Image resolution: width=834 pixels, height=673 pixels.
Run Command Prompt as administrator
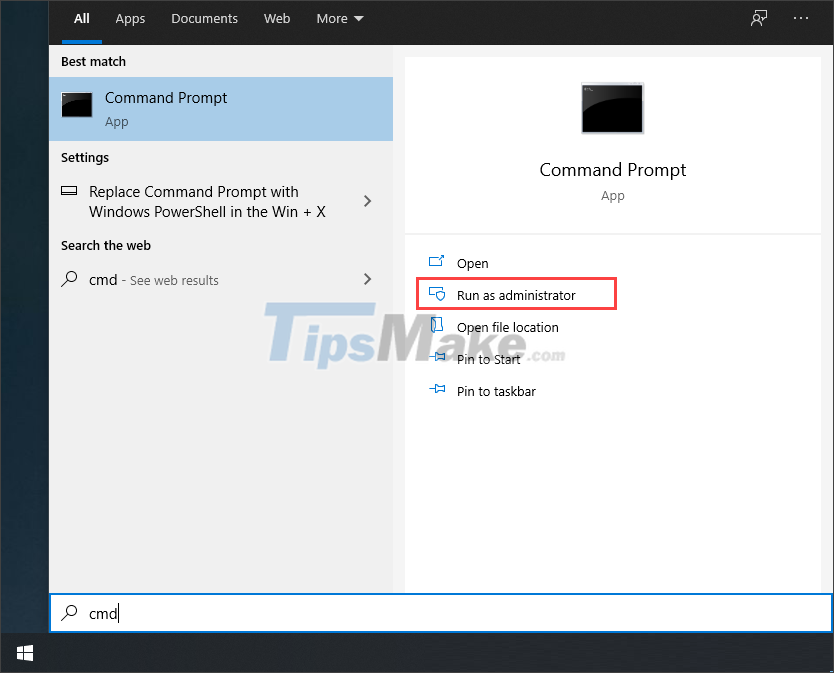click(516, 294)
